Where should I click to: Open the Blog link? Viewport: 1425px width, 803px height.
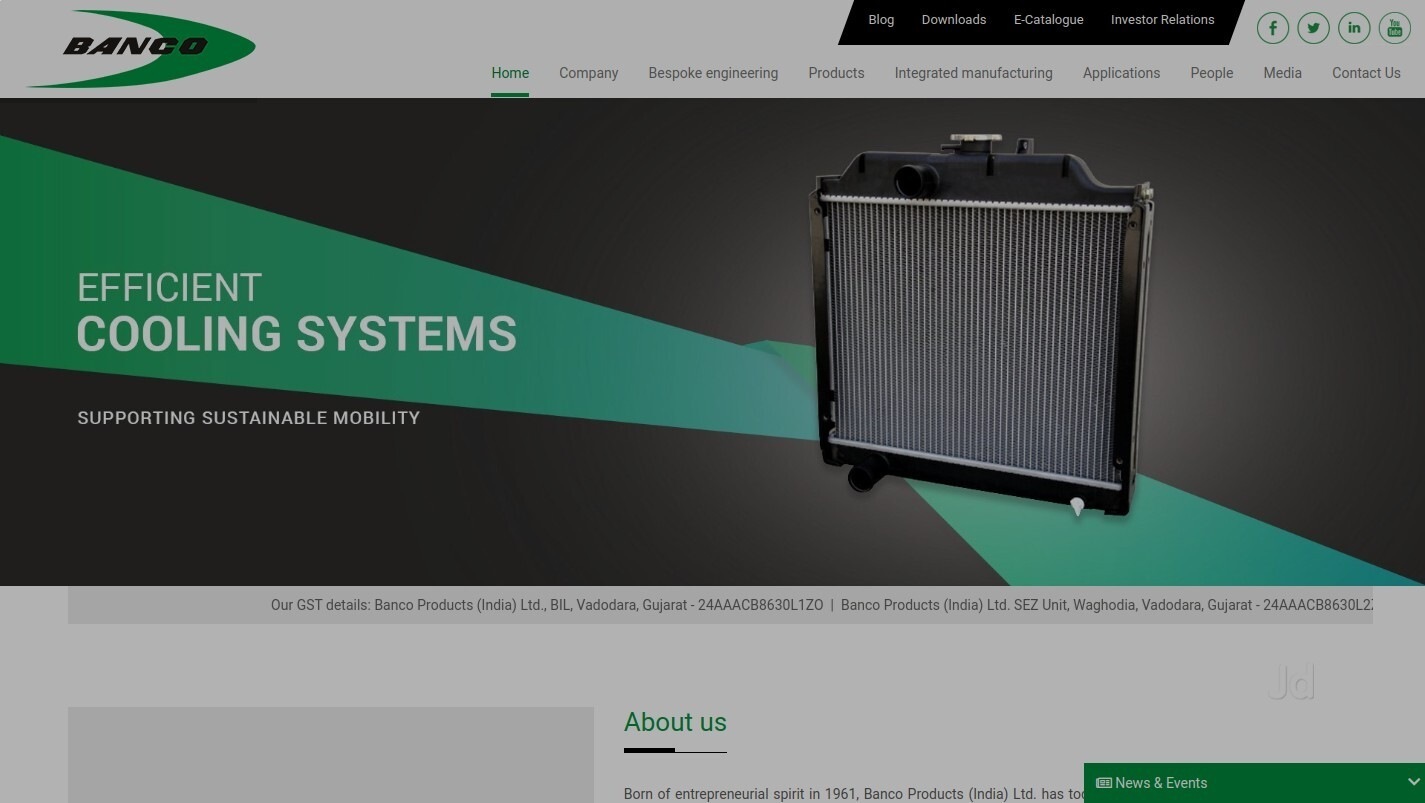pyautogui.click(x=881, y=20)
